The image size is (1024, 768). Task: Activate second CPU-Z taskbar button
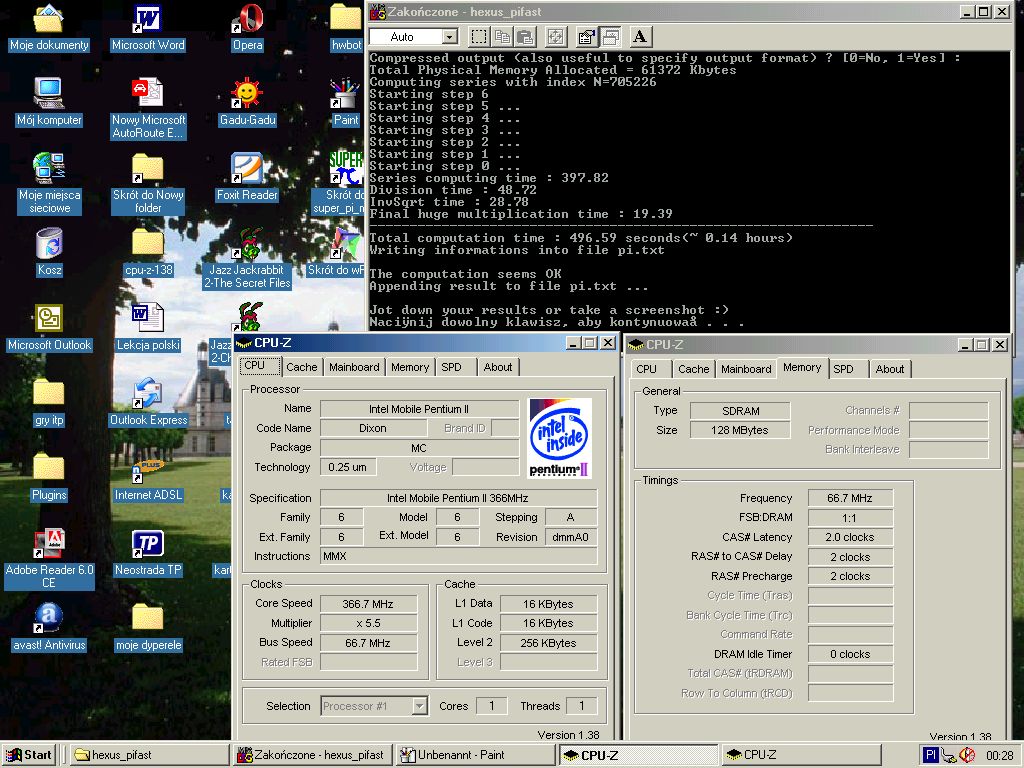(x=802, y=755)
